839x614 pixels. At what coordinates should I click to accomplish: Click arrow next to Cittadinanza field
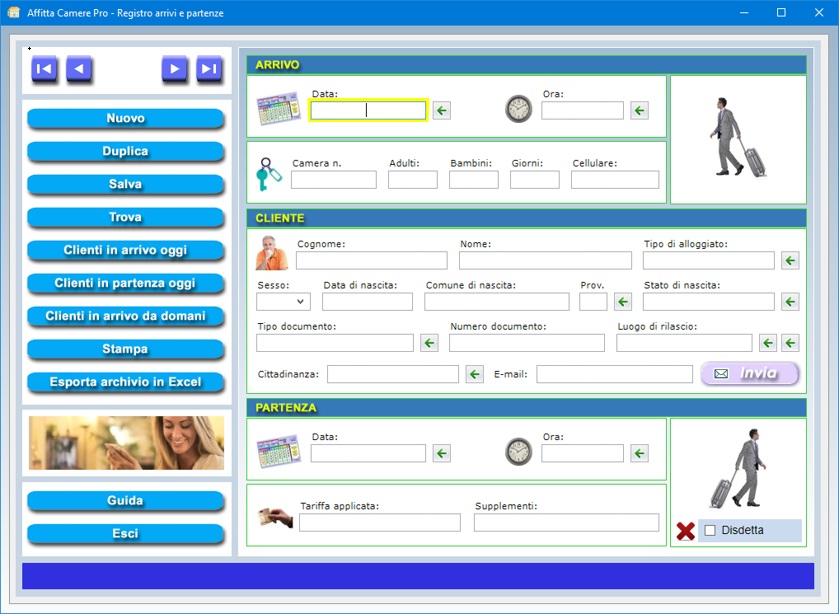475,374
